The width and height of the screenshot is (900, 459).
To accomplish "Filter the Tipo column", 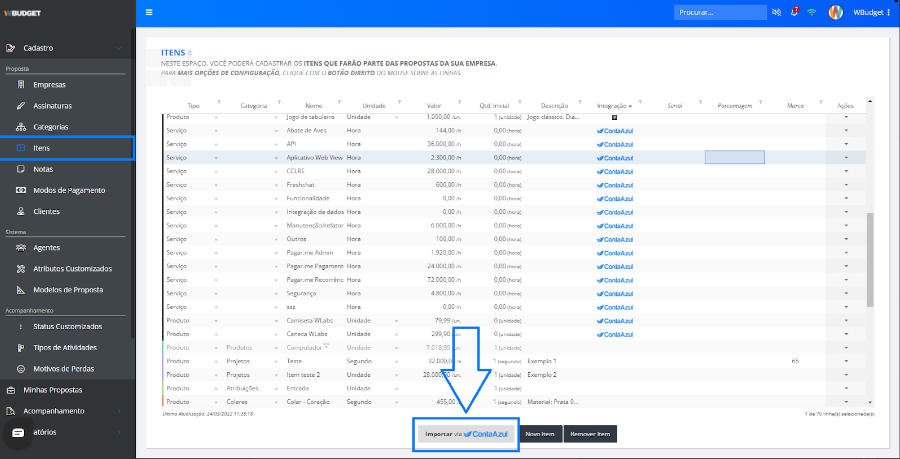I will [x=219, y=102].
